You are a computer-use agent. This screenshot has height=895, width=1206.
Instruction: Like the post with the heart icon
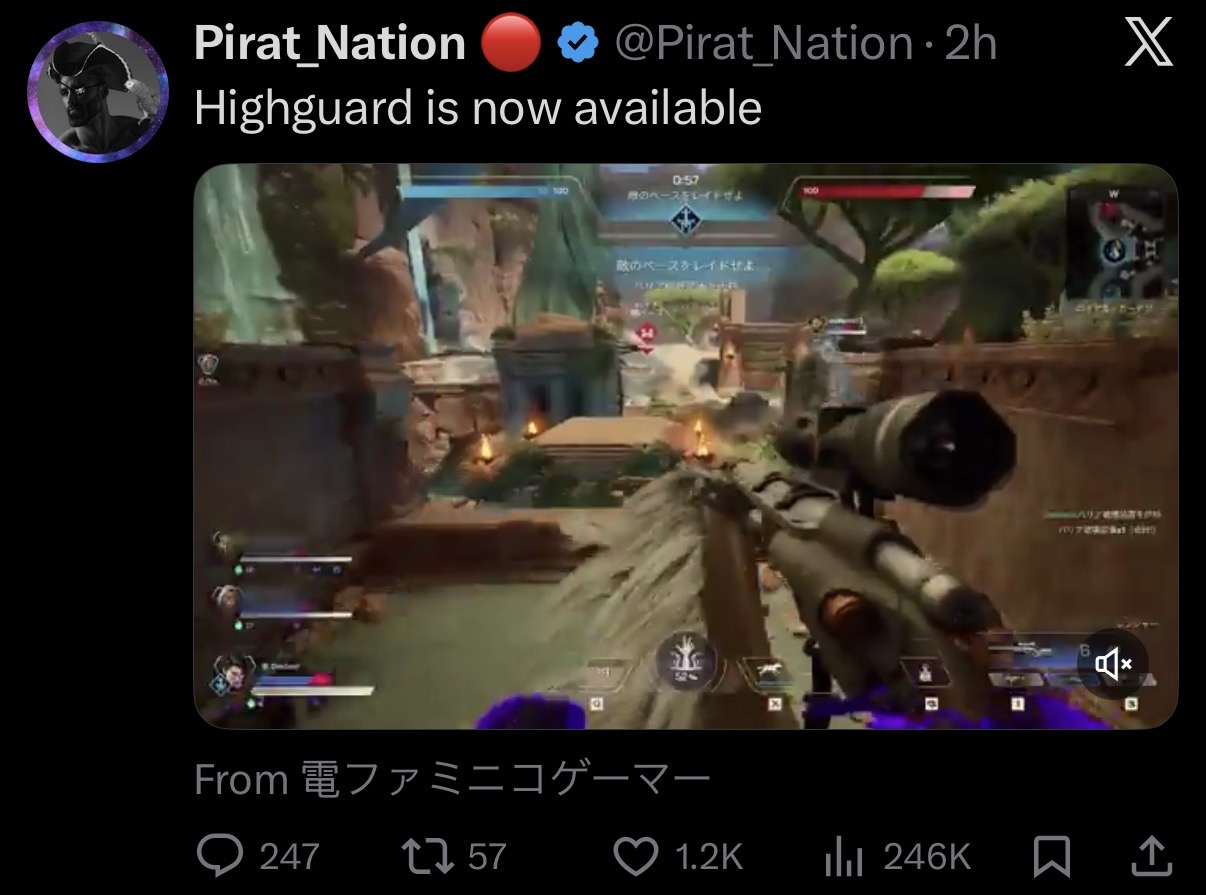pyautogui.click(x=637, y=855)
